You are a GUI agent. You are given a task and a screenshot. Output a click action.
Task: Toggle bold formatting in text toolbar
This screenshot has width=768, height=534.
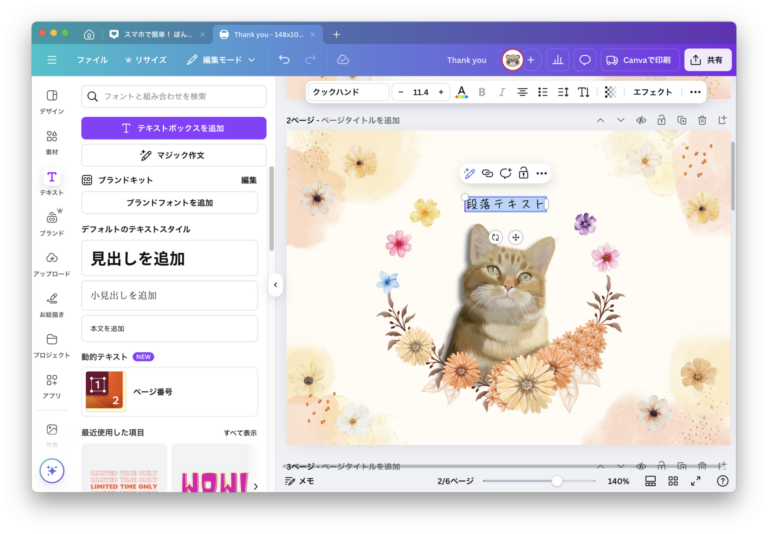tap(482, 92)
